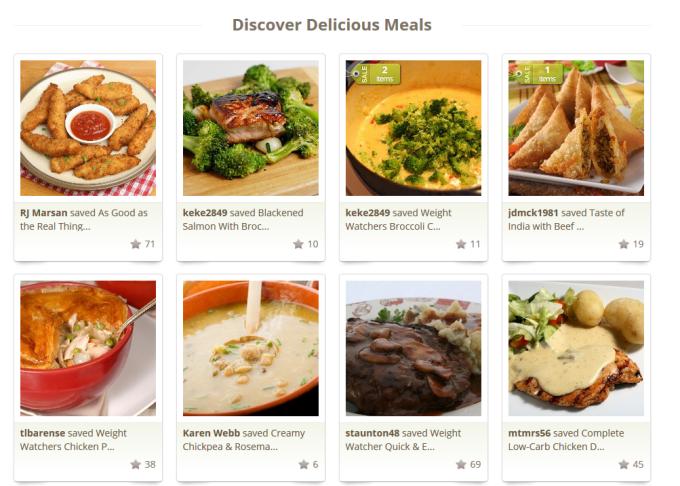Star the Creamy Chickpea & Rosemary soup

[x=304, y=464]
